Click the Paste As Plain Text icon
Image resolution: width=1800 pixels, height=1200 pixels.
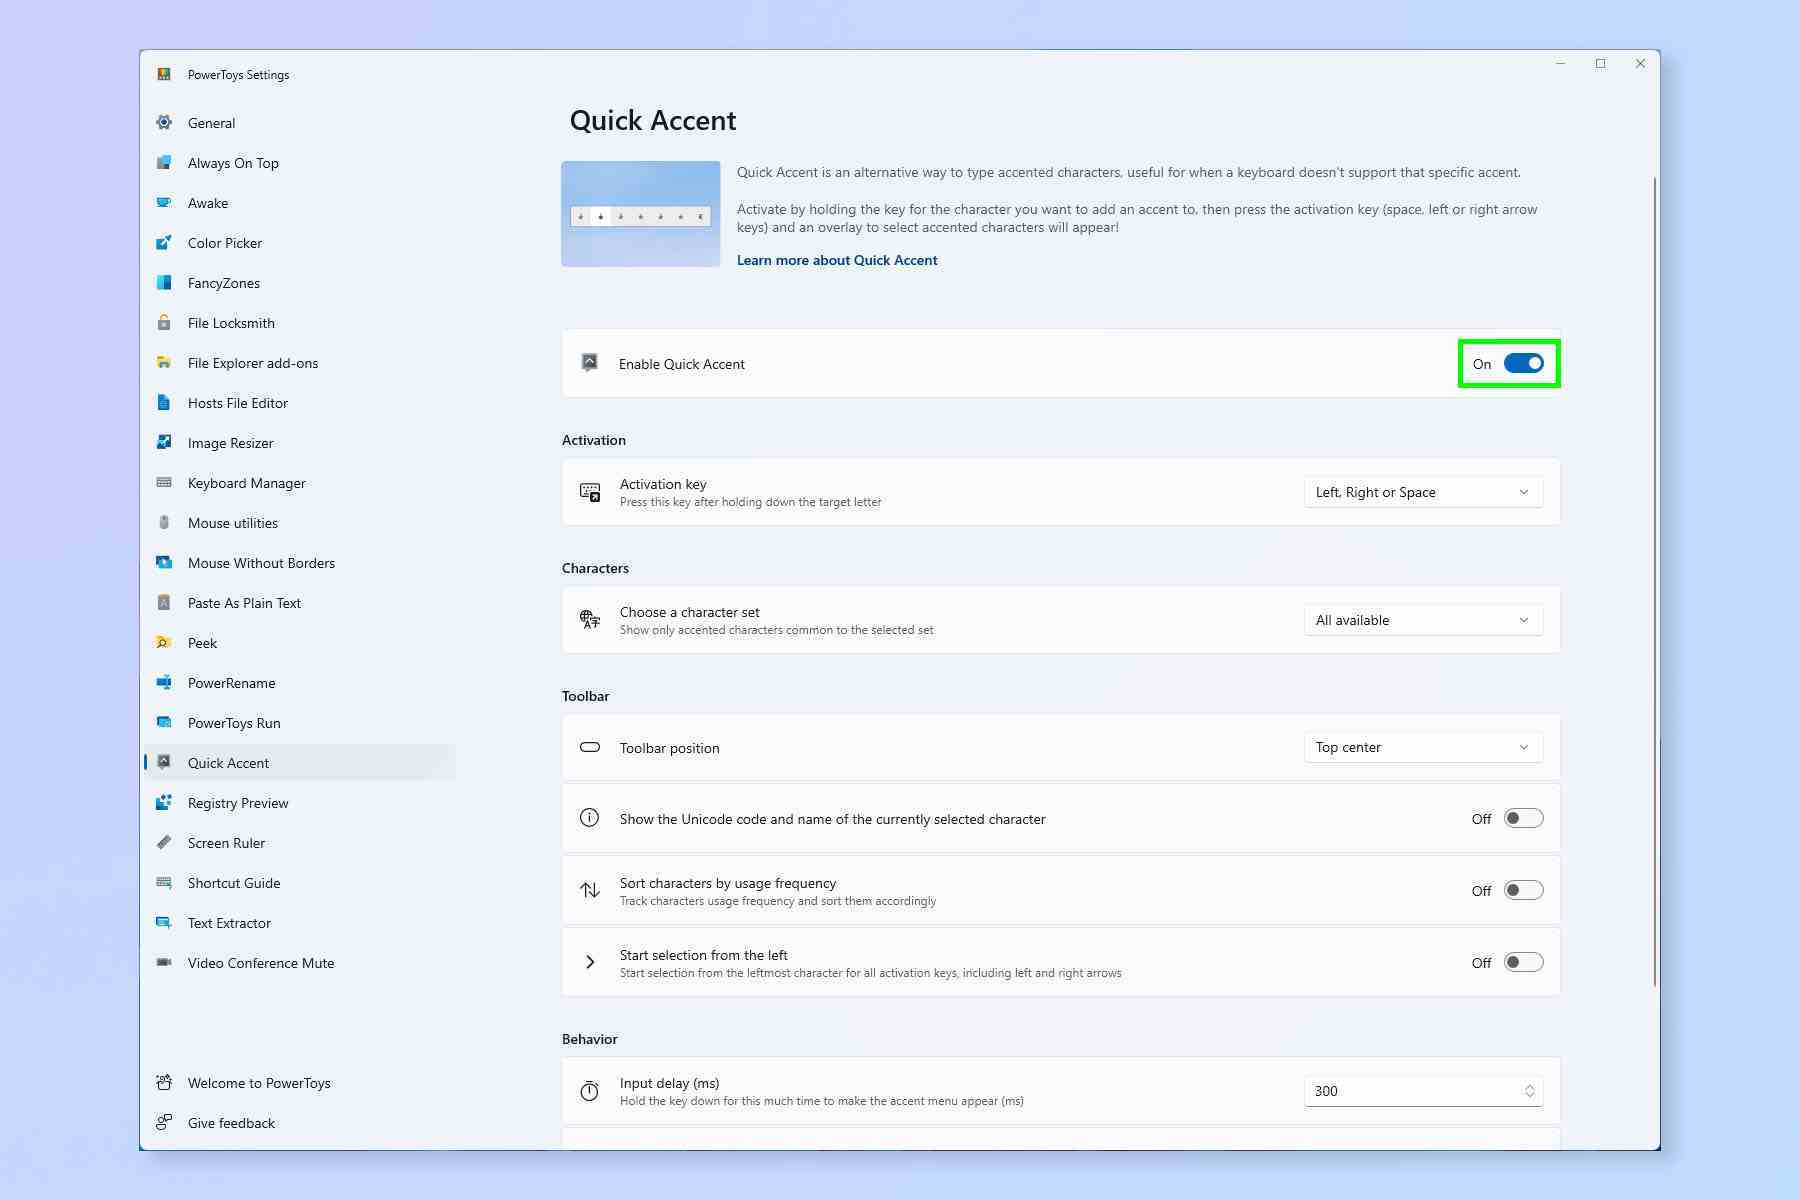pos(164,602)
